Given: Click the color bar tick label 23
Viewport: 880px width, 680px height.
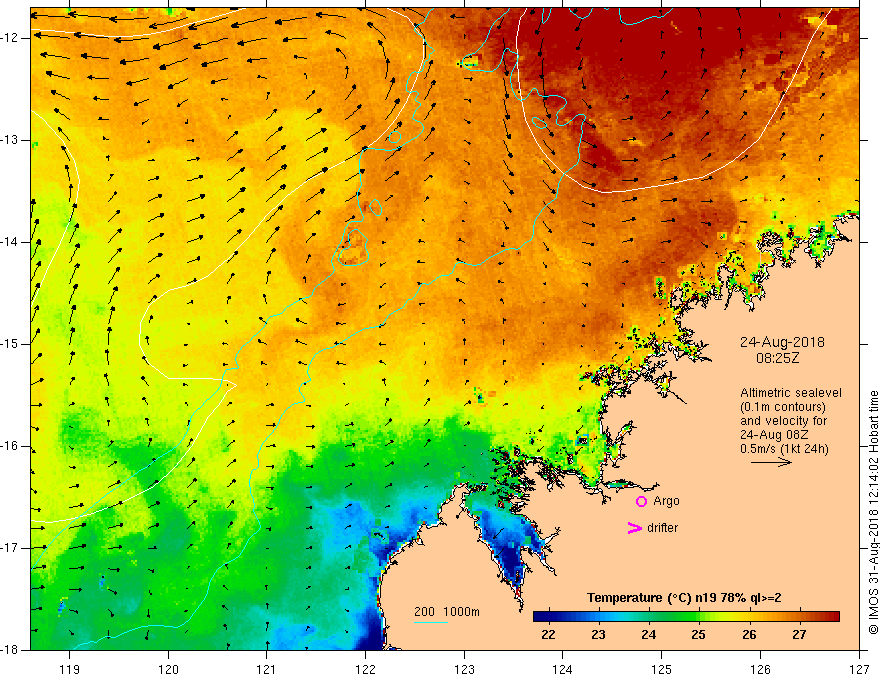Looking at the screenshot, I should coord(598,635).
